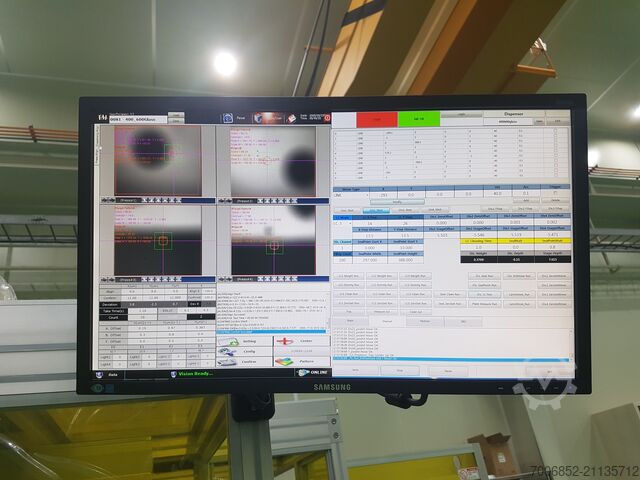Select highlighted blue row in vision log
This screenshot has width=640, height=480.
point(271,332)
